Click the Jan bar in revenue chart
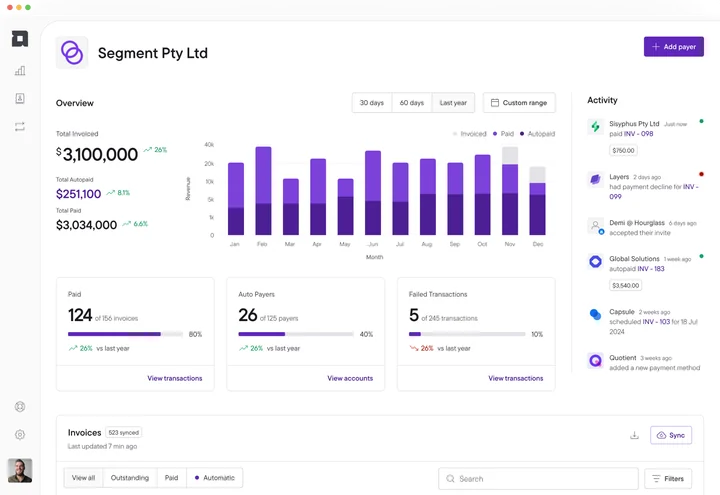The width and height of the screenshot is (720, 495). [x=236, y=199]
